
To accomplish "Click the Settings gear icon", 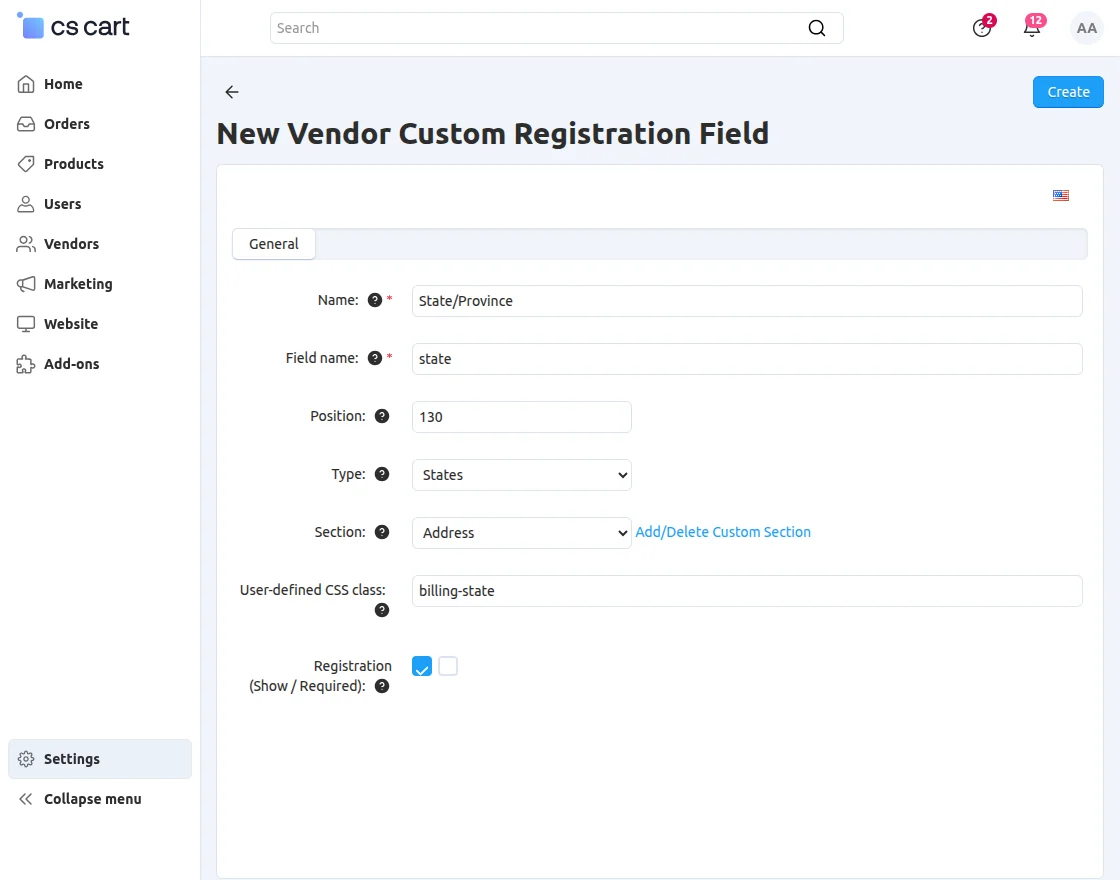I will (26, 759).
